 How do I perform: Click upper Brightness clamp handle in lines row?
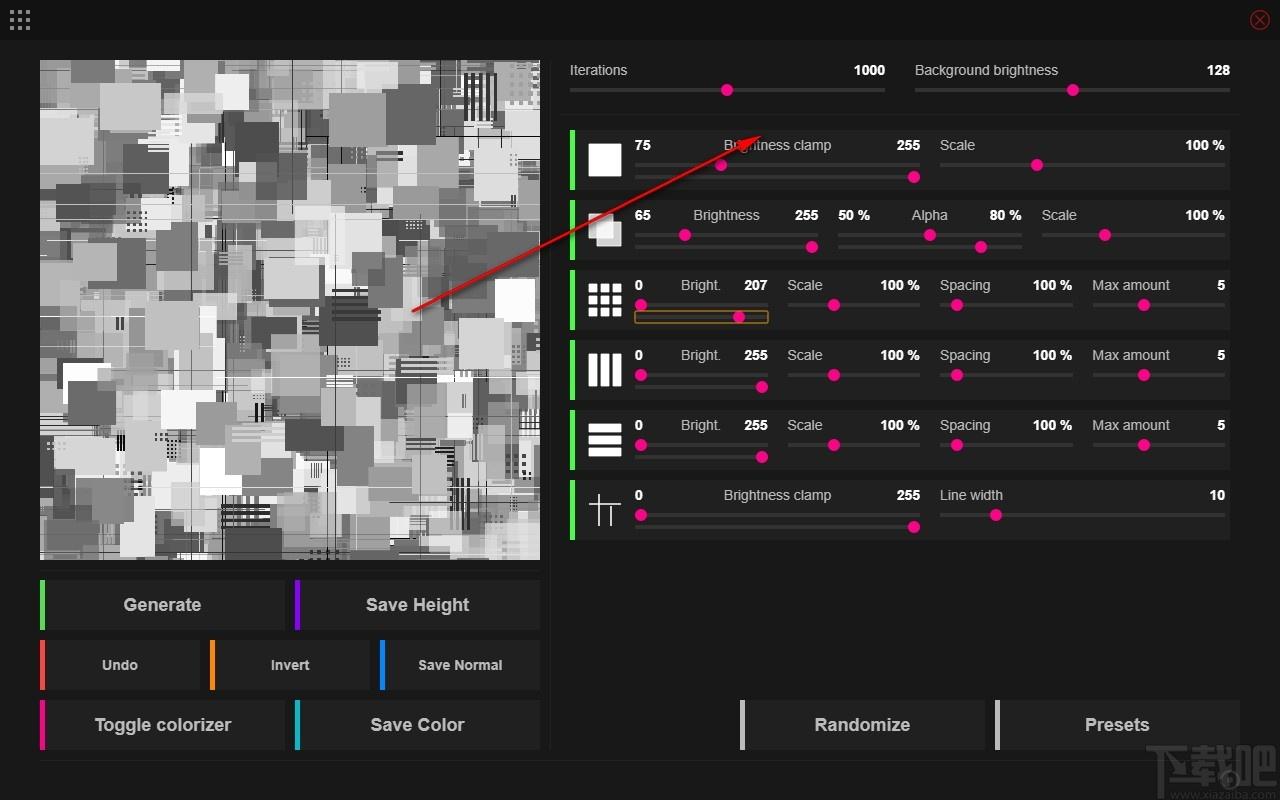click(x=913, y=527)
